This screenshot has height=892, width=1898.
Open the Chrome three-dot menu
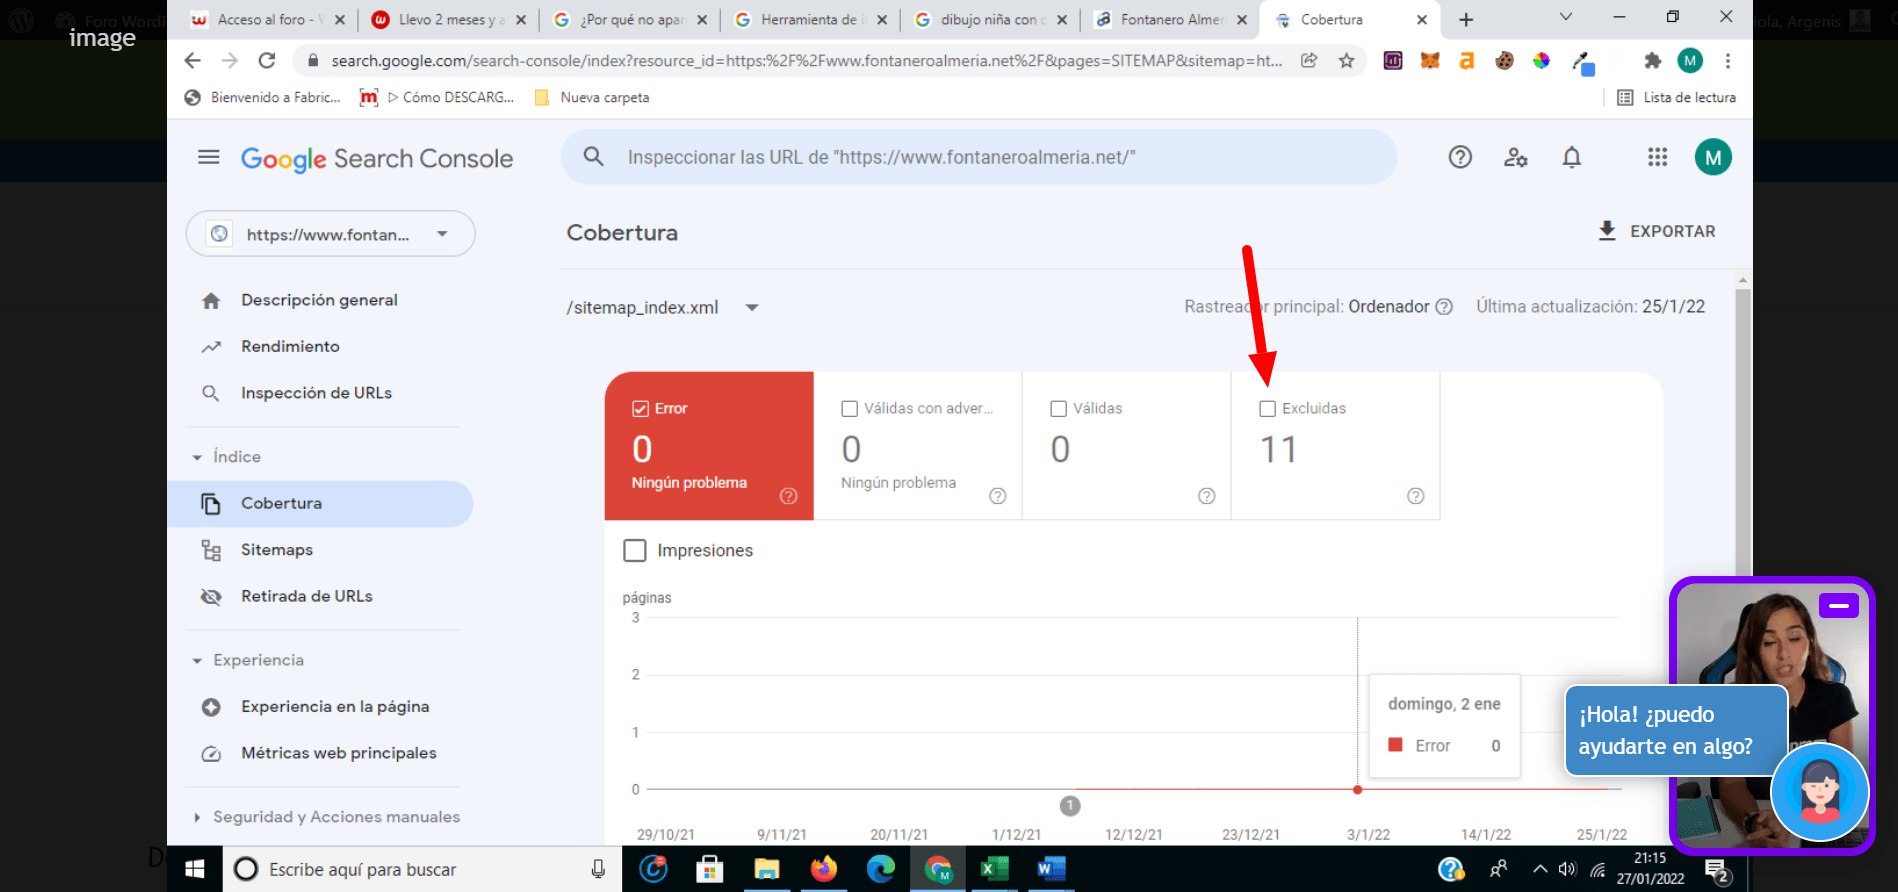[1727, 61]
